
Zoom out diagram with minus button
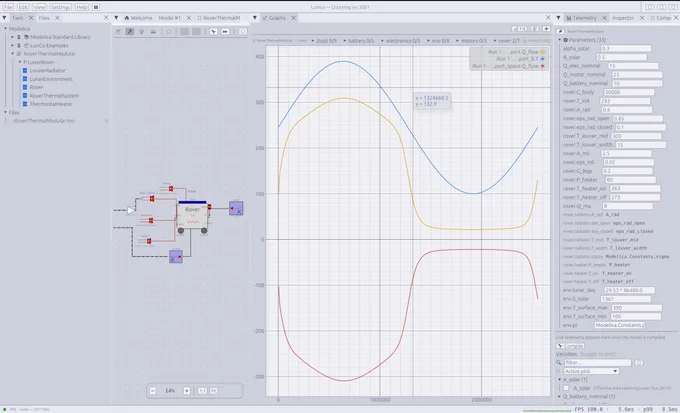pyautogui.click(x=153, y=391)
